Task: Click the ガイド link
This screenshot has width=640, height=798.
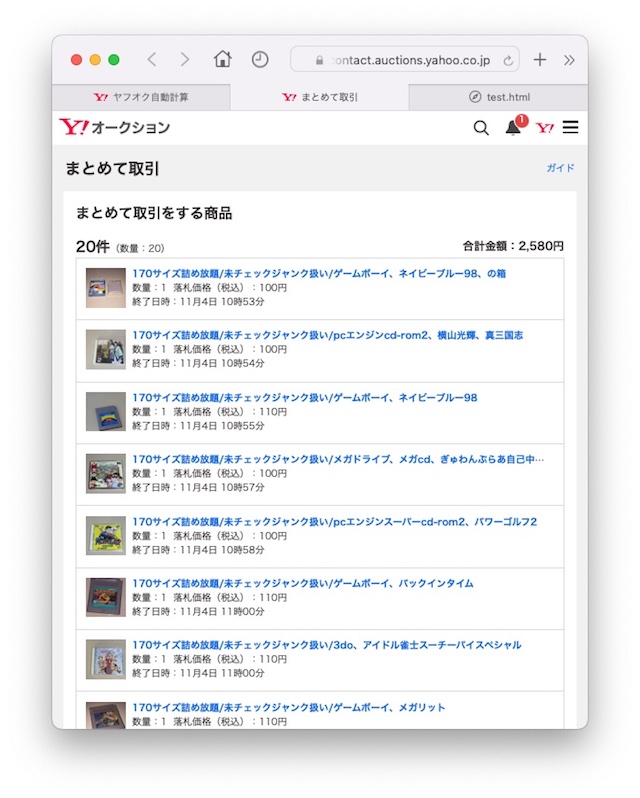Action: (x=560, y=168)
